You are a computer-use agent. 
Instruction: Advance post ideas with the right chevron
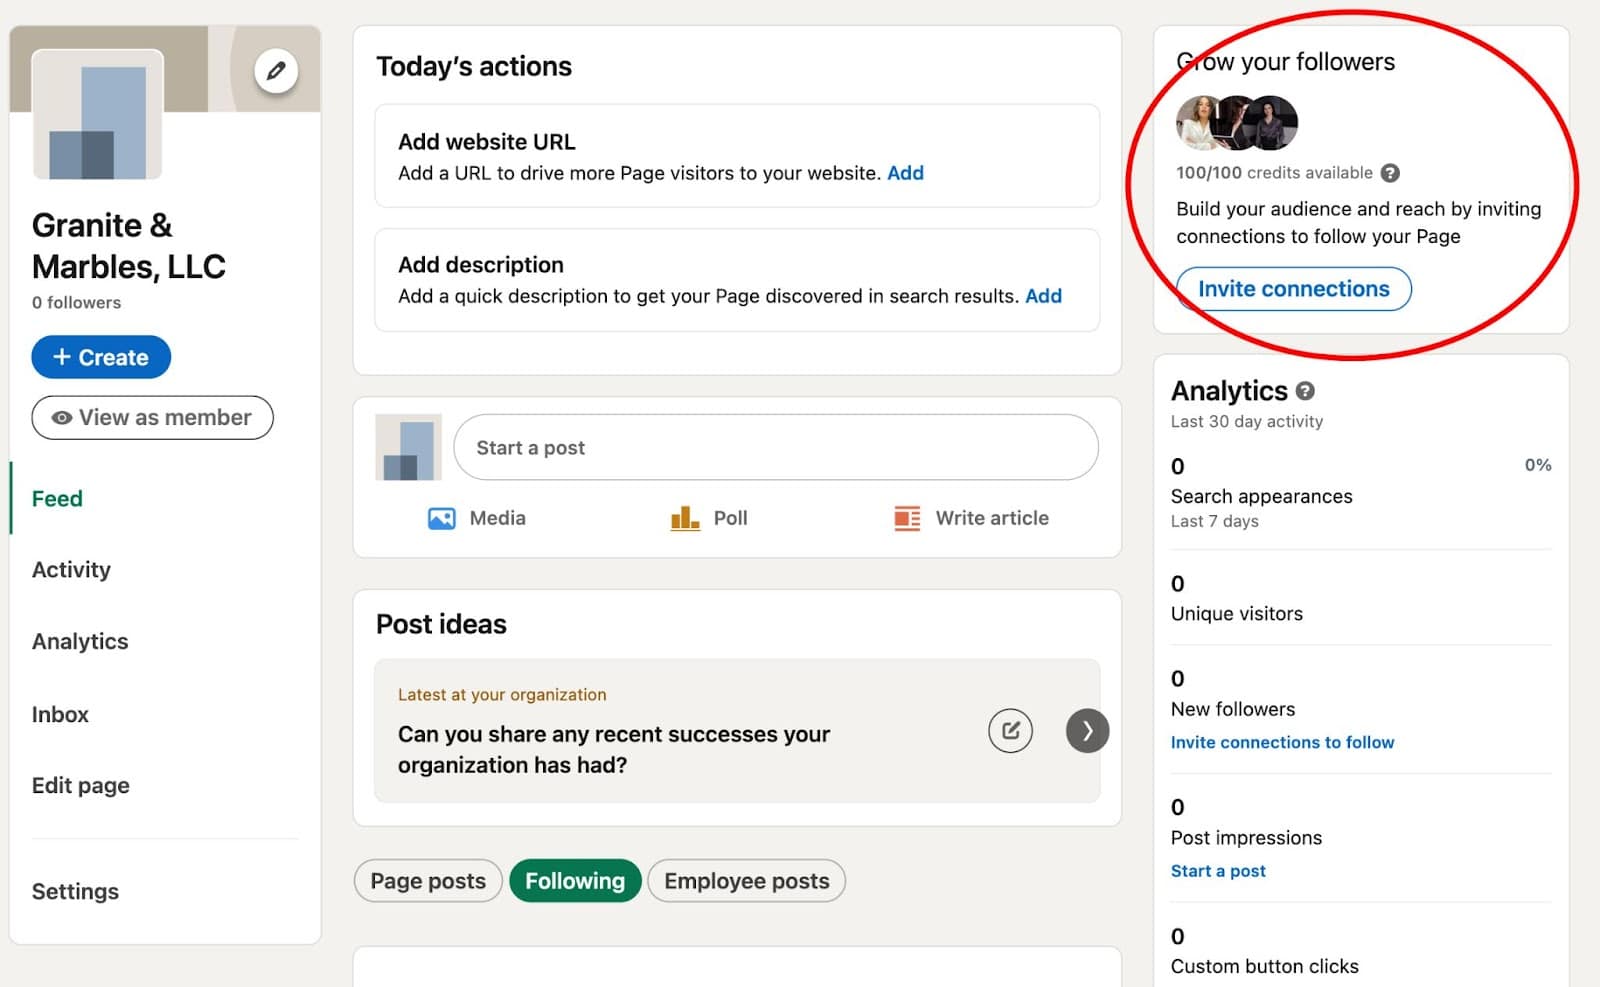pyautogui.click(x=1087, y=731)
